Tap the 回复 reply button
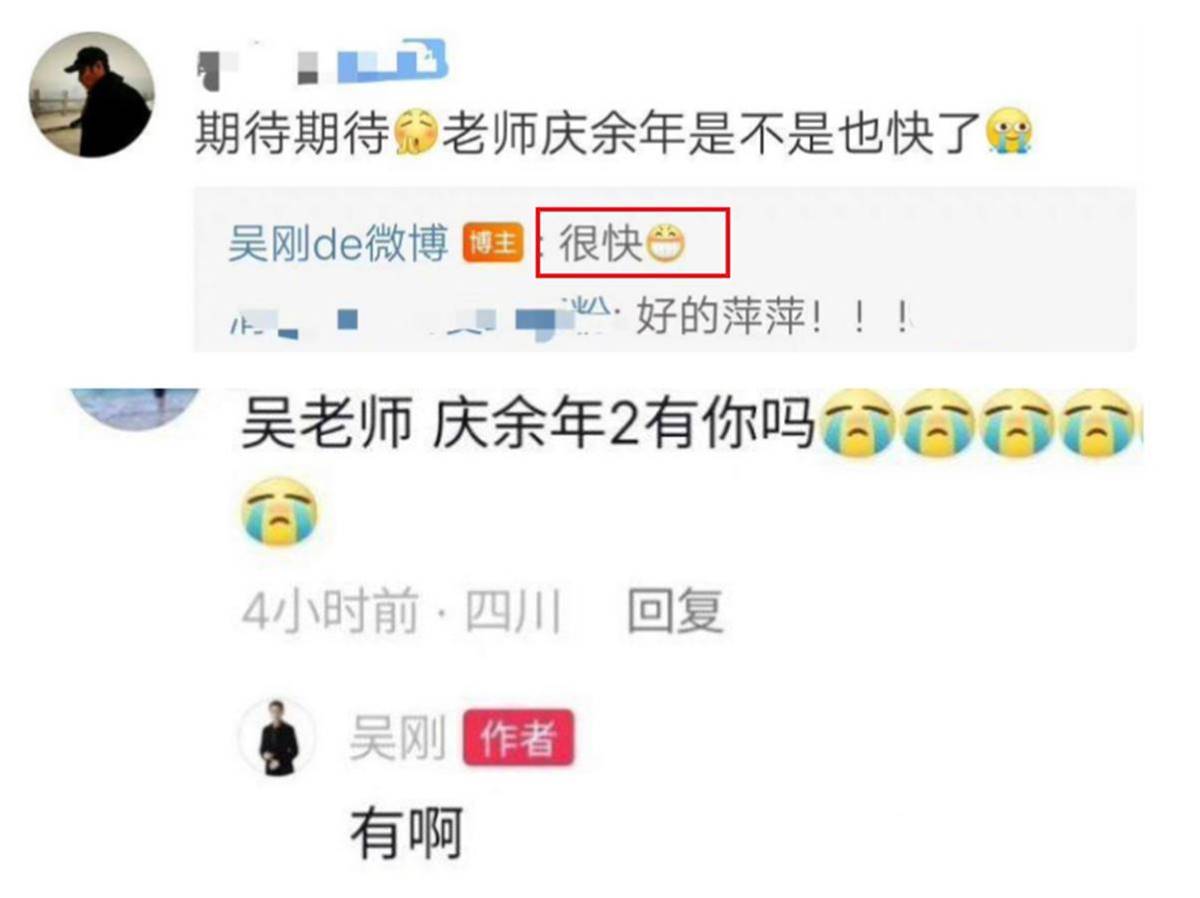Screen dimensions: 1200x898 pos(675,611)
